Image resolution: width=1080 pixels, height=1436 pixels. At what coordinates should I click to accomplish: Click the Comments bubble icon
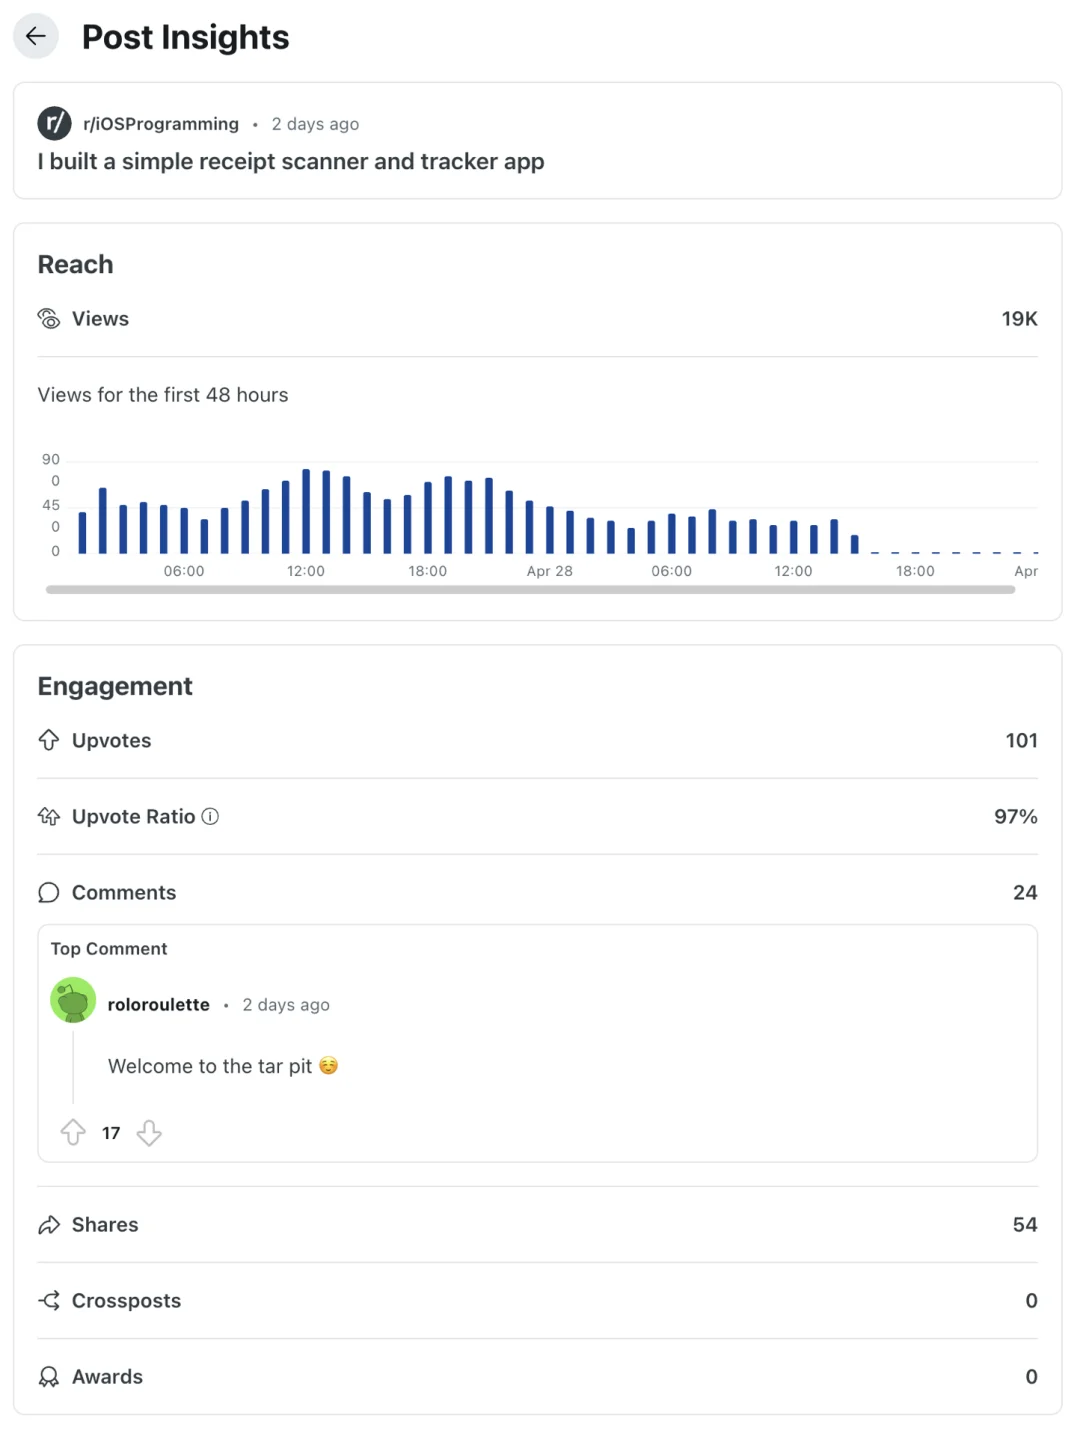click(x=49, y=892)
